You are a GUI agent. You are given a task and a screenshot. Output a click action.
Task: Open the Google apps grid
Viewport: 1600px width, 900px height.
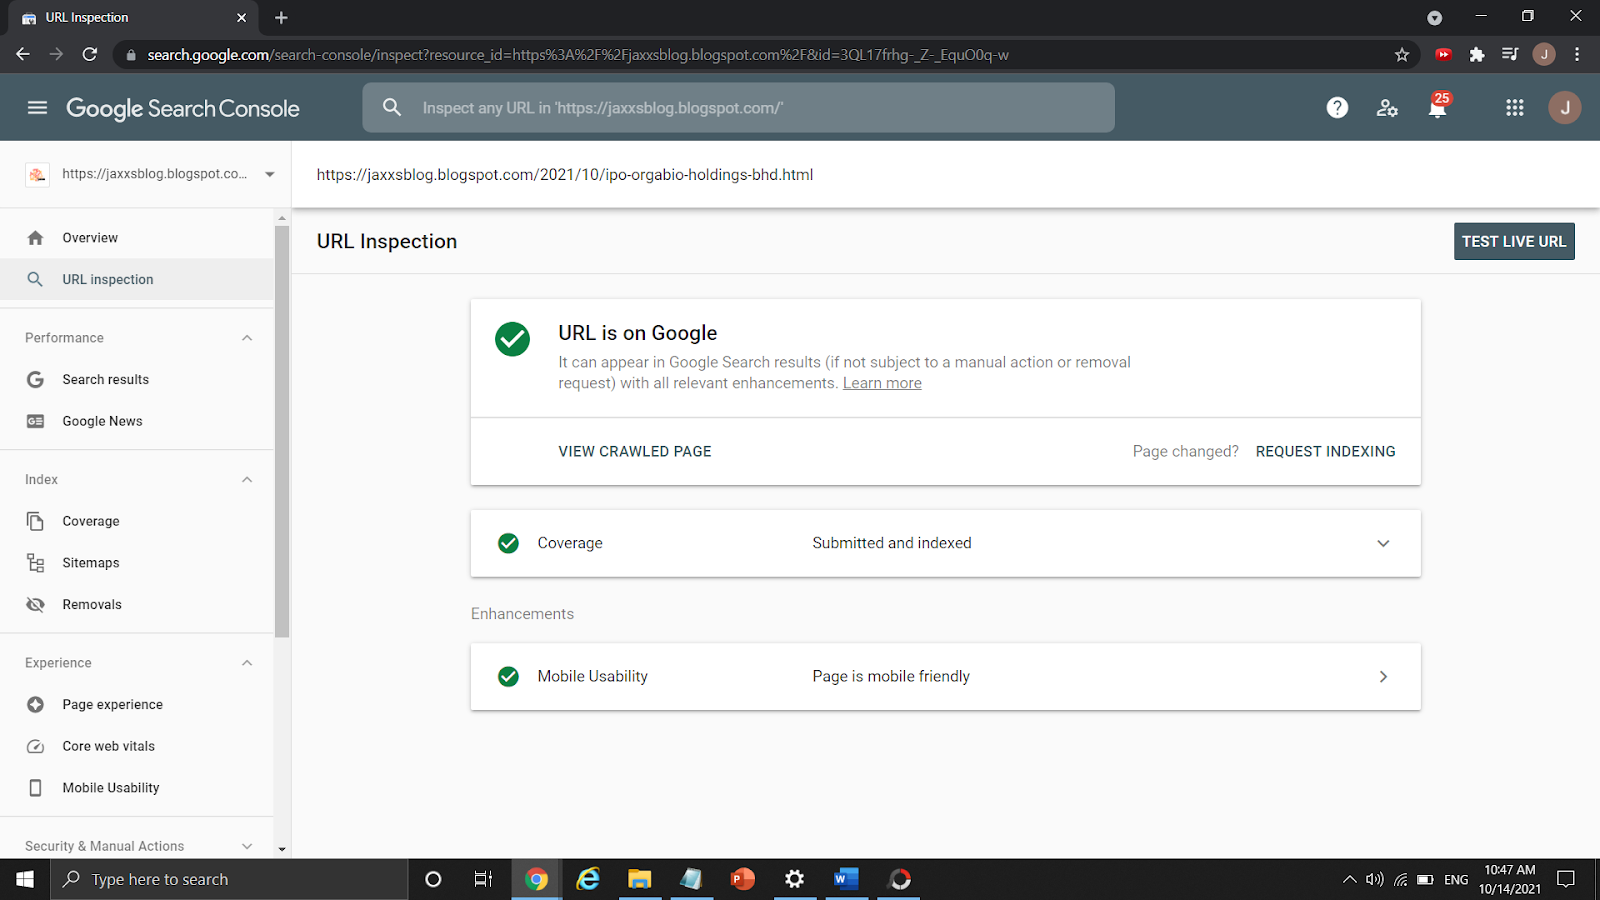coord(1515,107)
